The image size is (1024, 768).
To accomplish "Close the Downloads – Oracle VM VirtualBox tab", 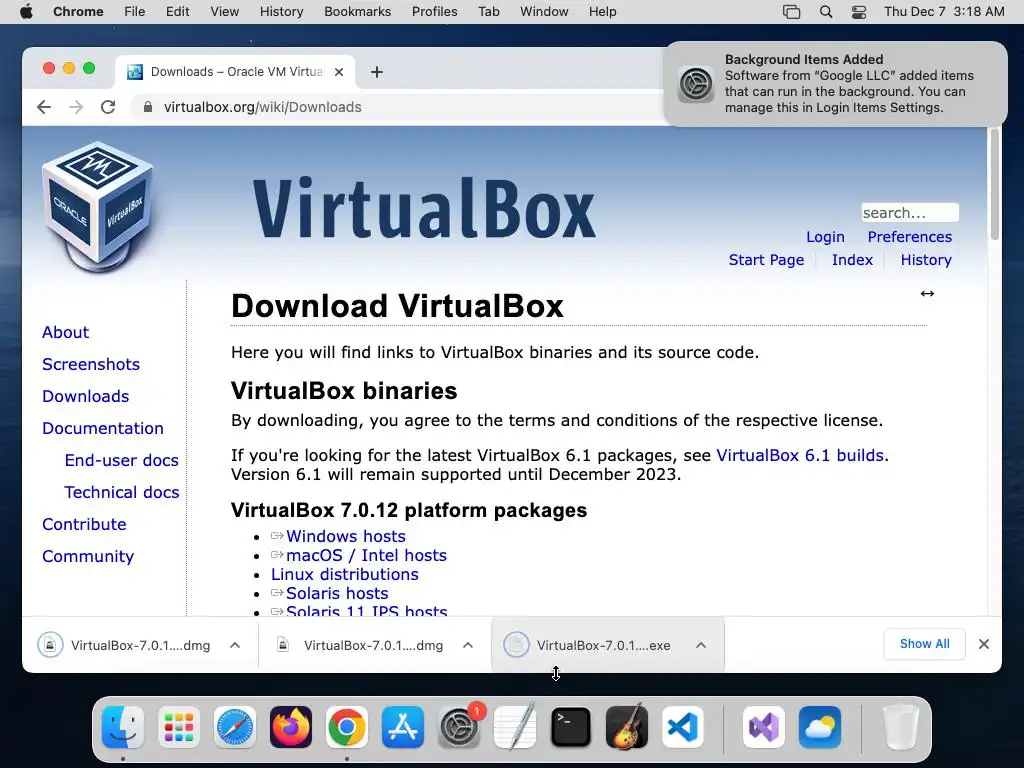I will pos(339,72).
